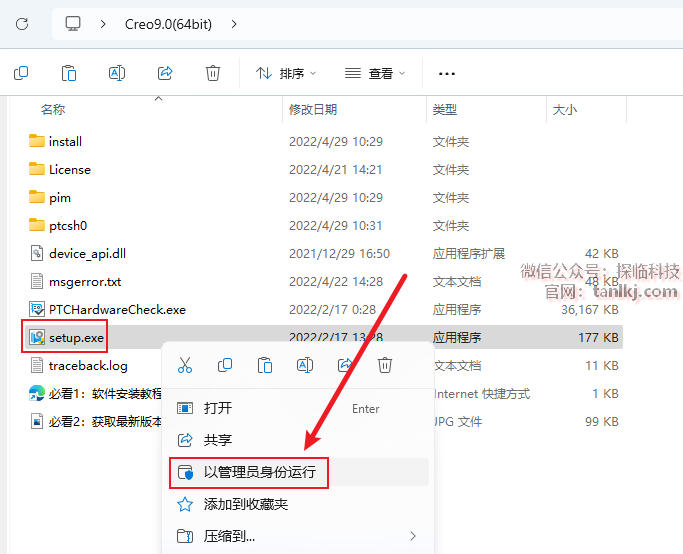Click Internet 快捷方式 type cell
The width and height of the screenshot is (683, 554).
tap(482, 394)
